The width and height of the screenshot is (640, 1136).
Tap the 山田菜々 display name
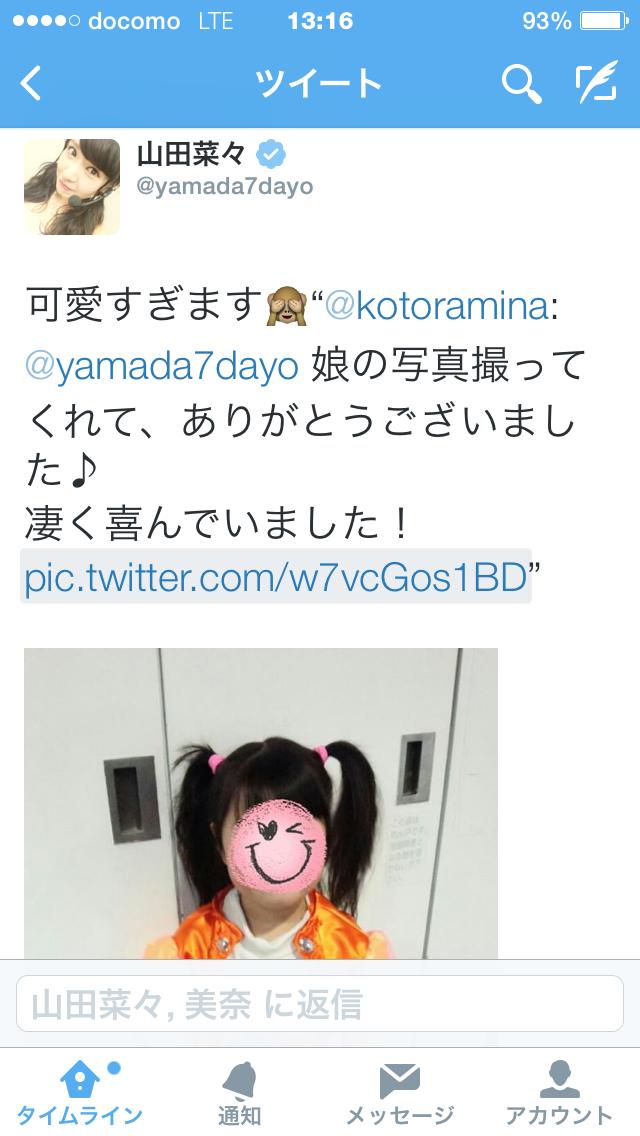point(192,154)
